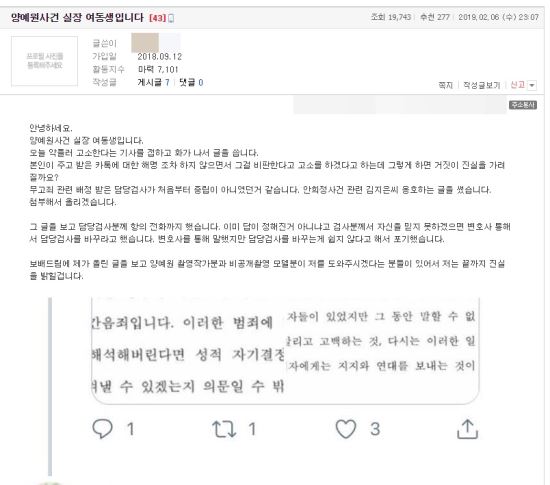Click the post title 양예원사건 실장 여동생입니다
The width and height of the screenshot is (550, 485).
tap(77, 18)
